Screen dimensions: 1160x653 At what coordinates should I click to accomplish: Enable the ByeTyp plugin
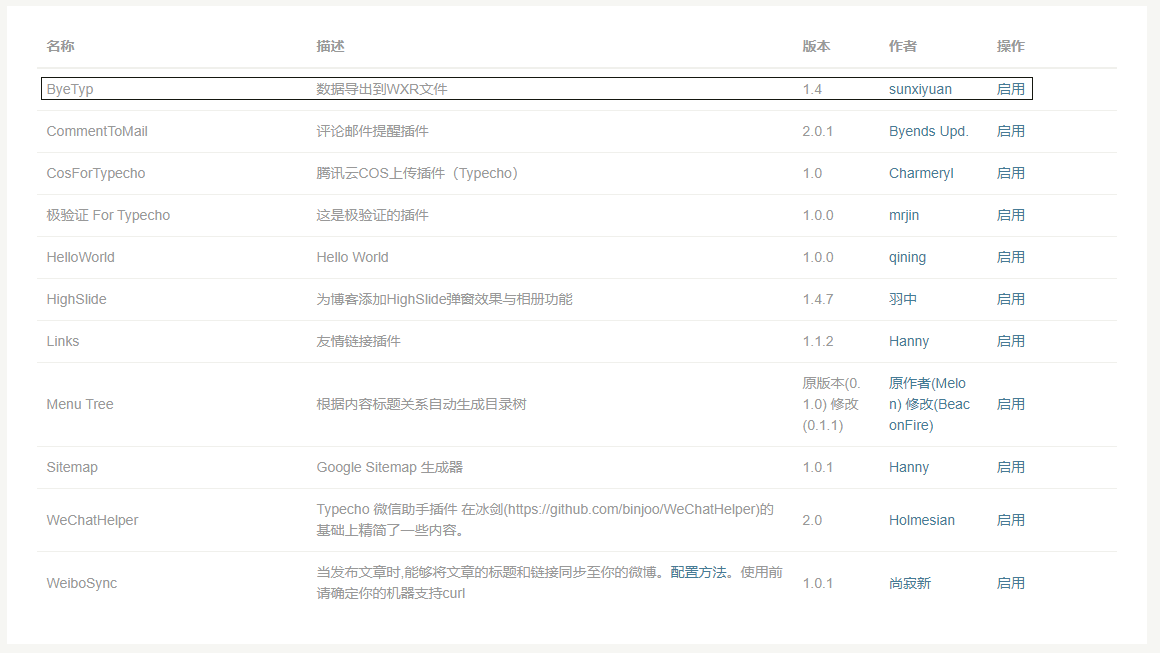pyautogui.click(x=1010, y=89)
